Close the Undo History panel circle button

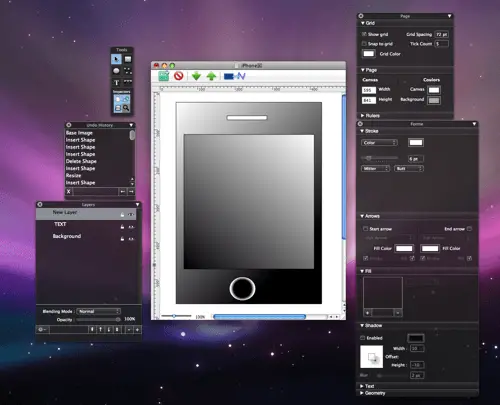click(69, 125)
